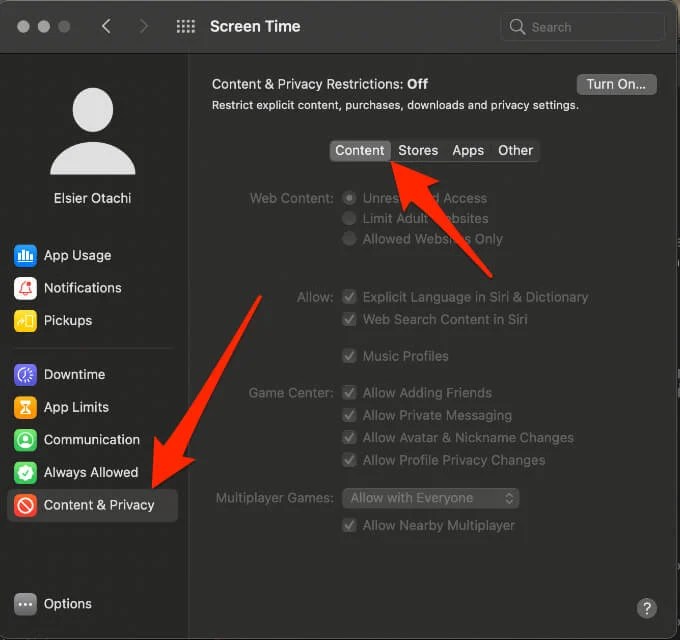Open Pickups in sidebar
The width and height of the screenshot is (680, 640).
coord(92,320)
